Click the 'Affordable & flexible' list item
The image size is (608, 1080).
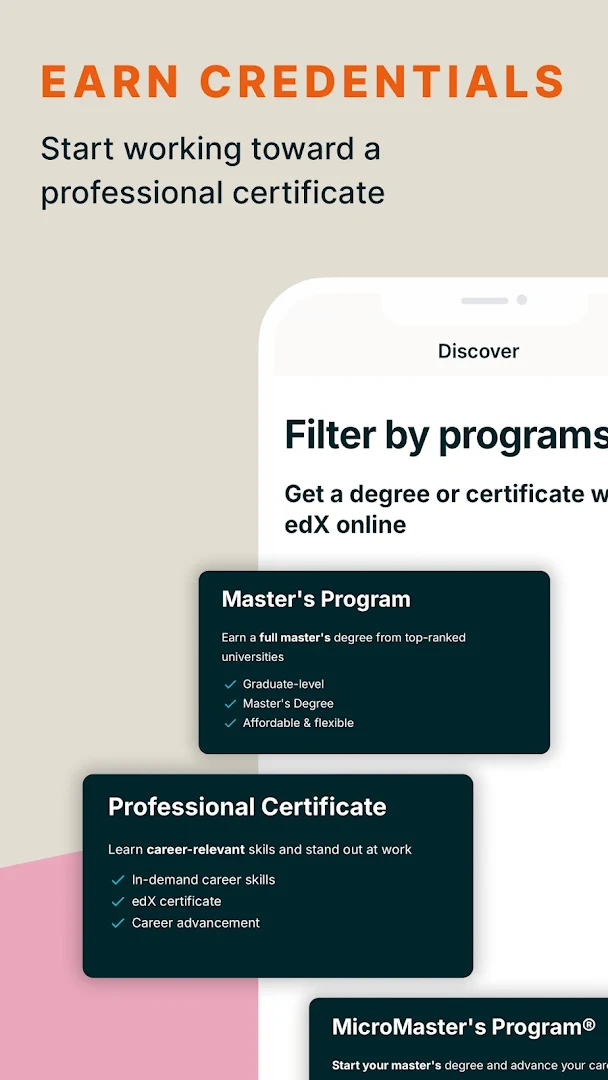pos(298,723)
